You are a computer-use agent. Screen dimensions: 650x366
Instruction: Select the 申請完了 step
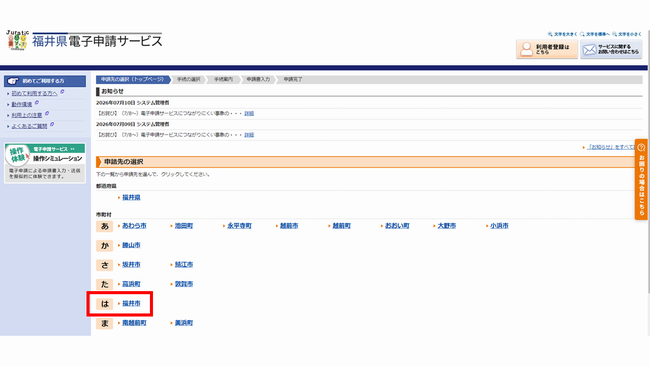[293, 79]
